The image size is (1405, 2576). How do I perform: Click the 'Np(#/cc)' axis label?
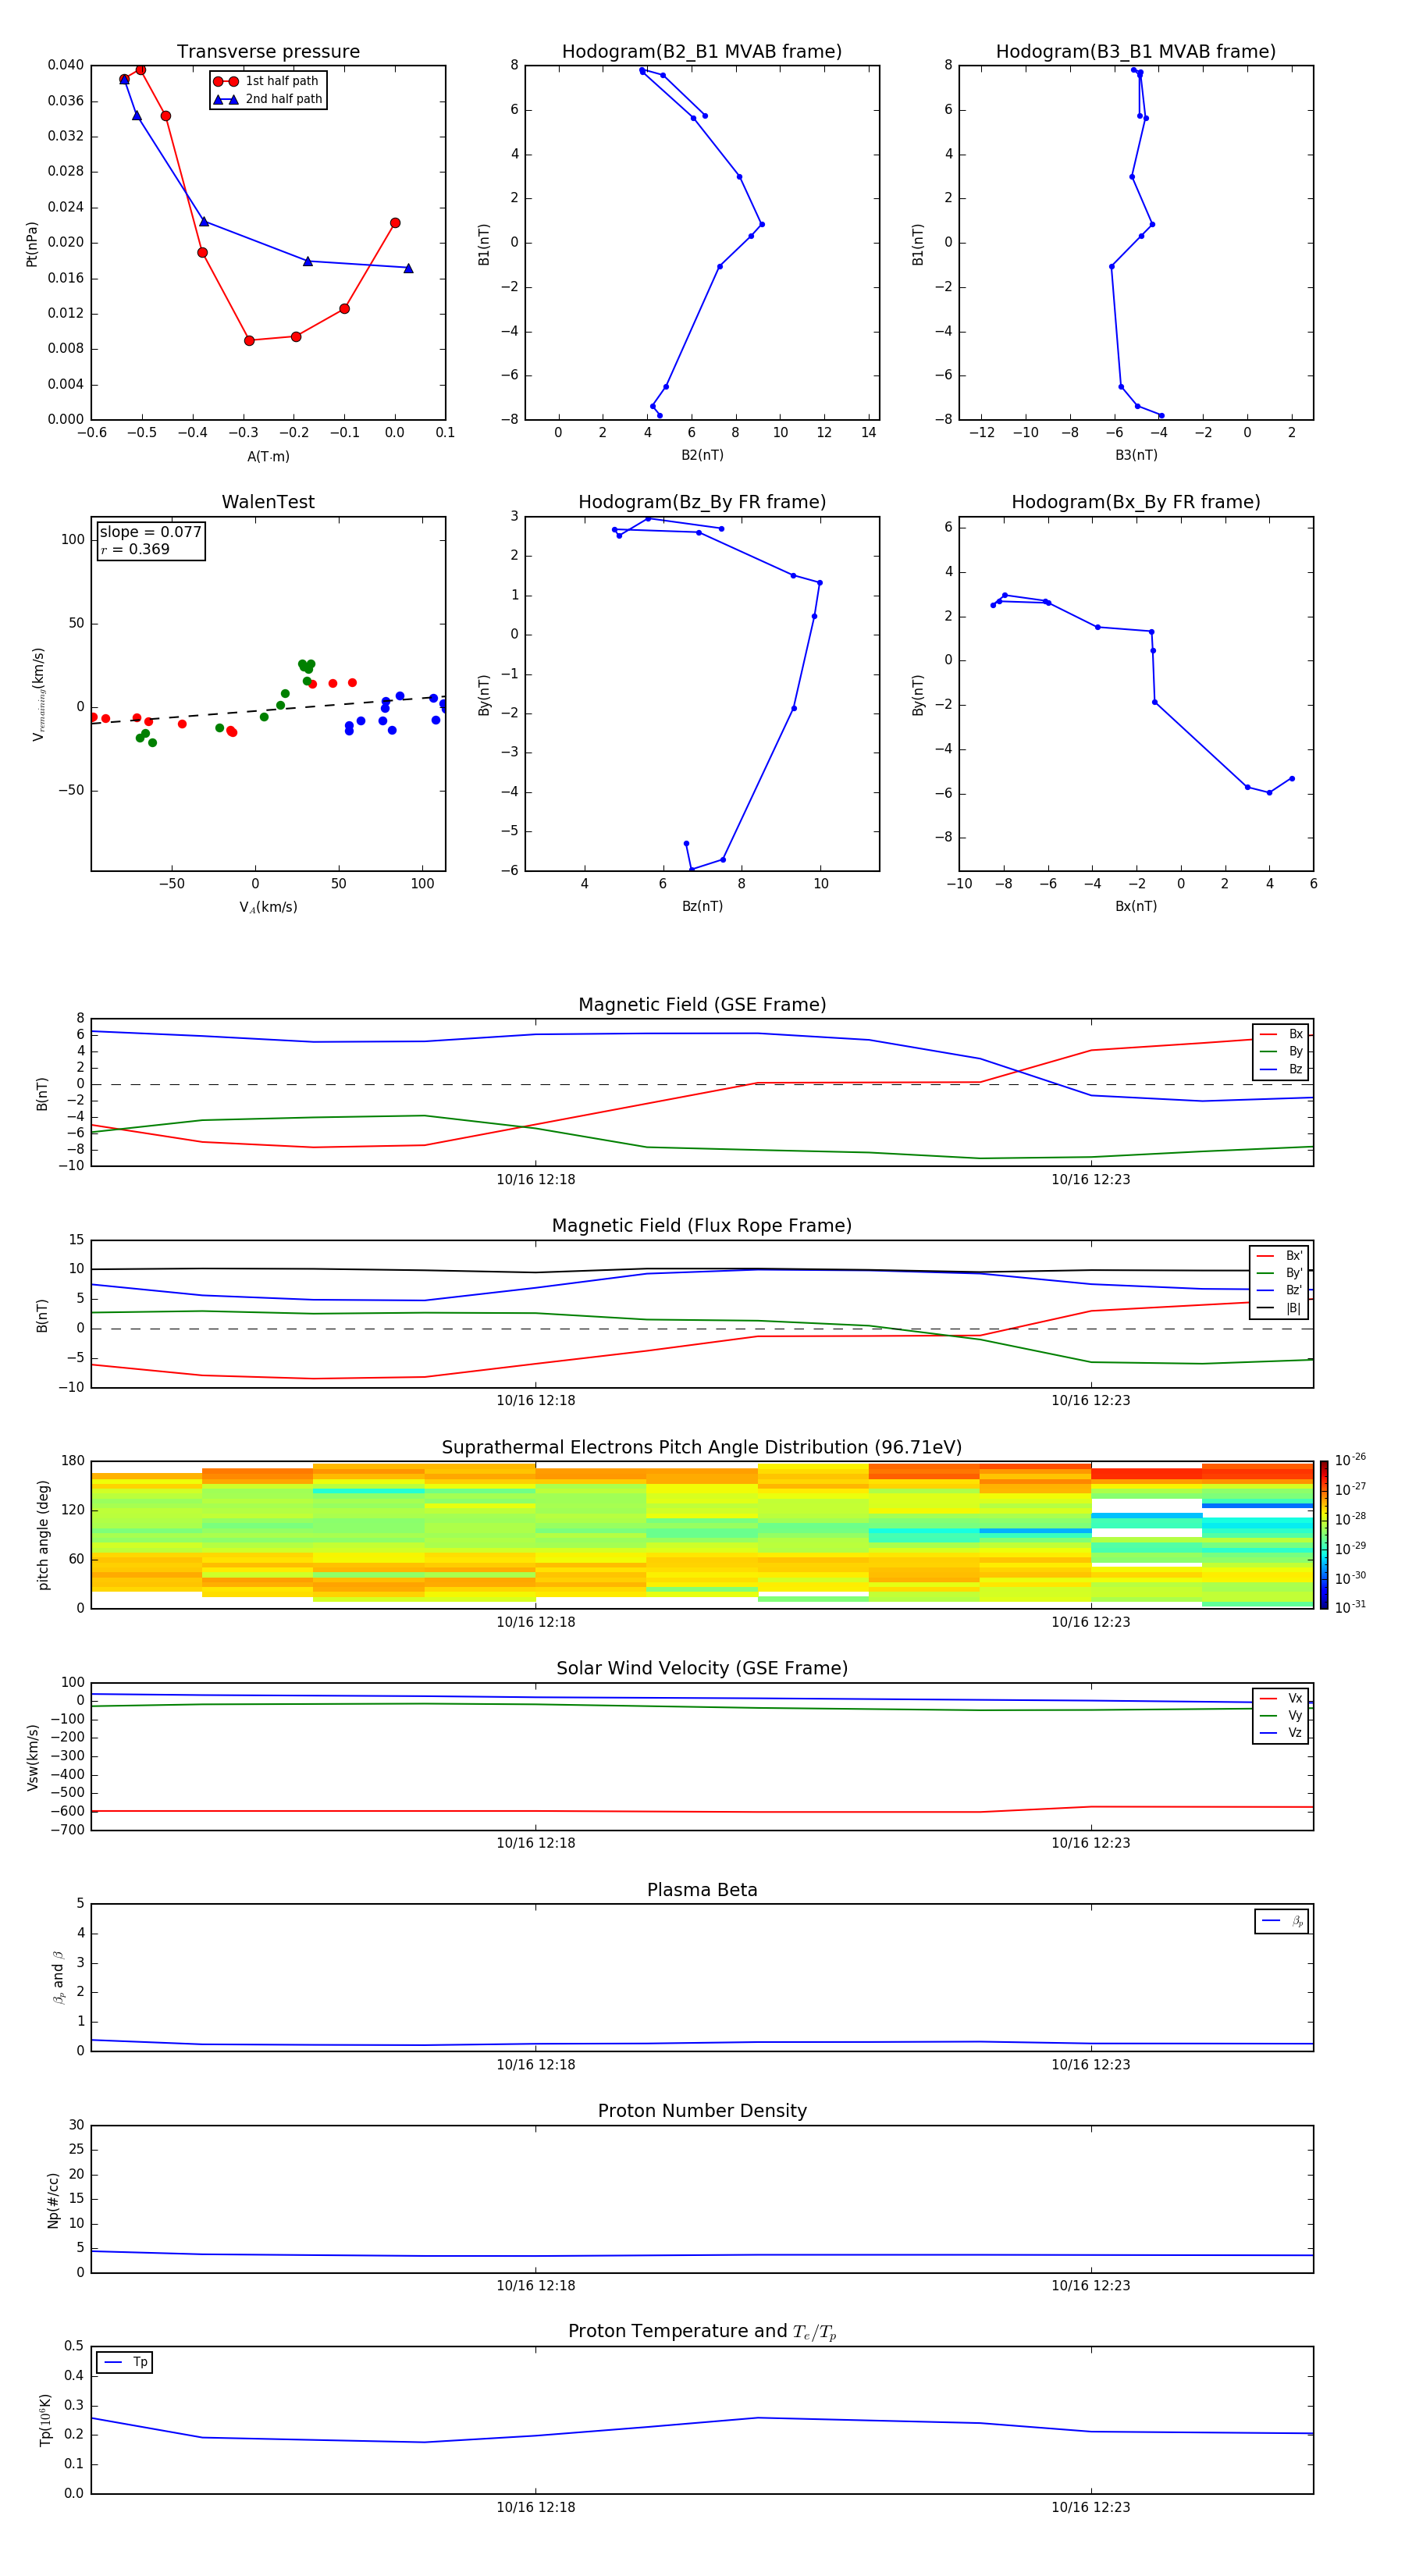click(53, 2200)
